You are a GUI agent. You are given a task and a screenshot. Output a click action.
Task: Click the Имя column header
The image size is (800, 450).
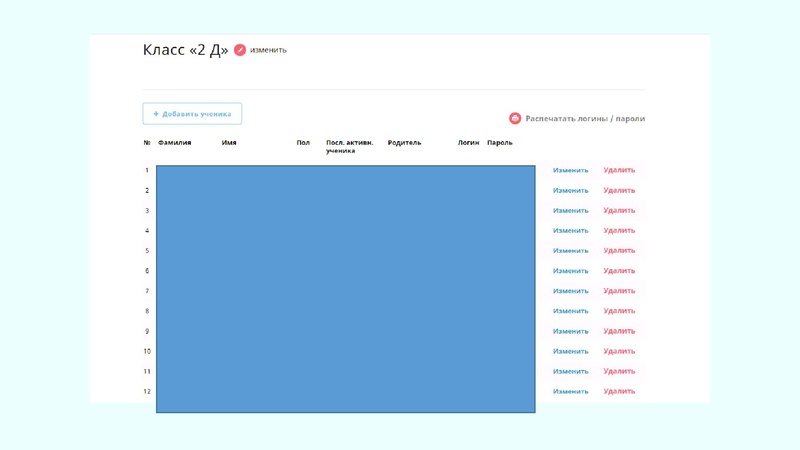tap(229, 143)
